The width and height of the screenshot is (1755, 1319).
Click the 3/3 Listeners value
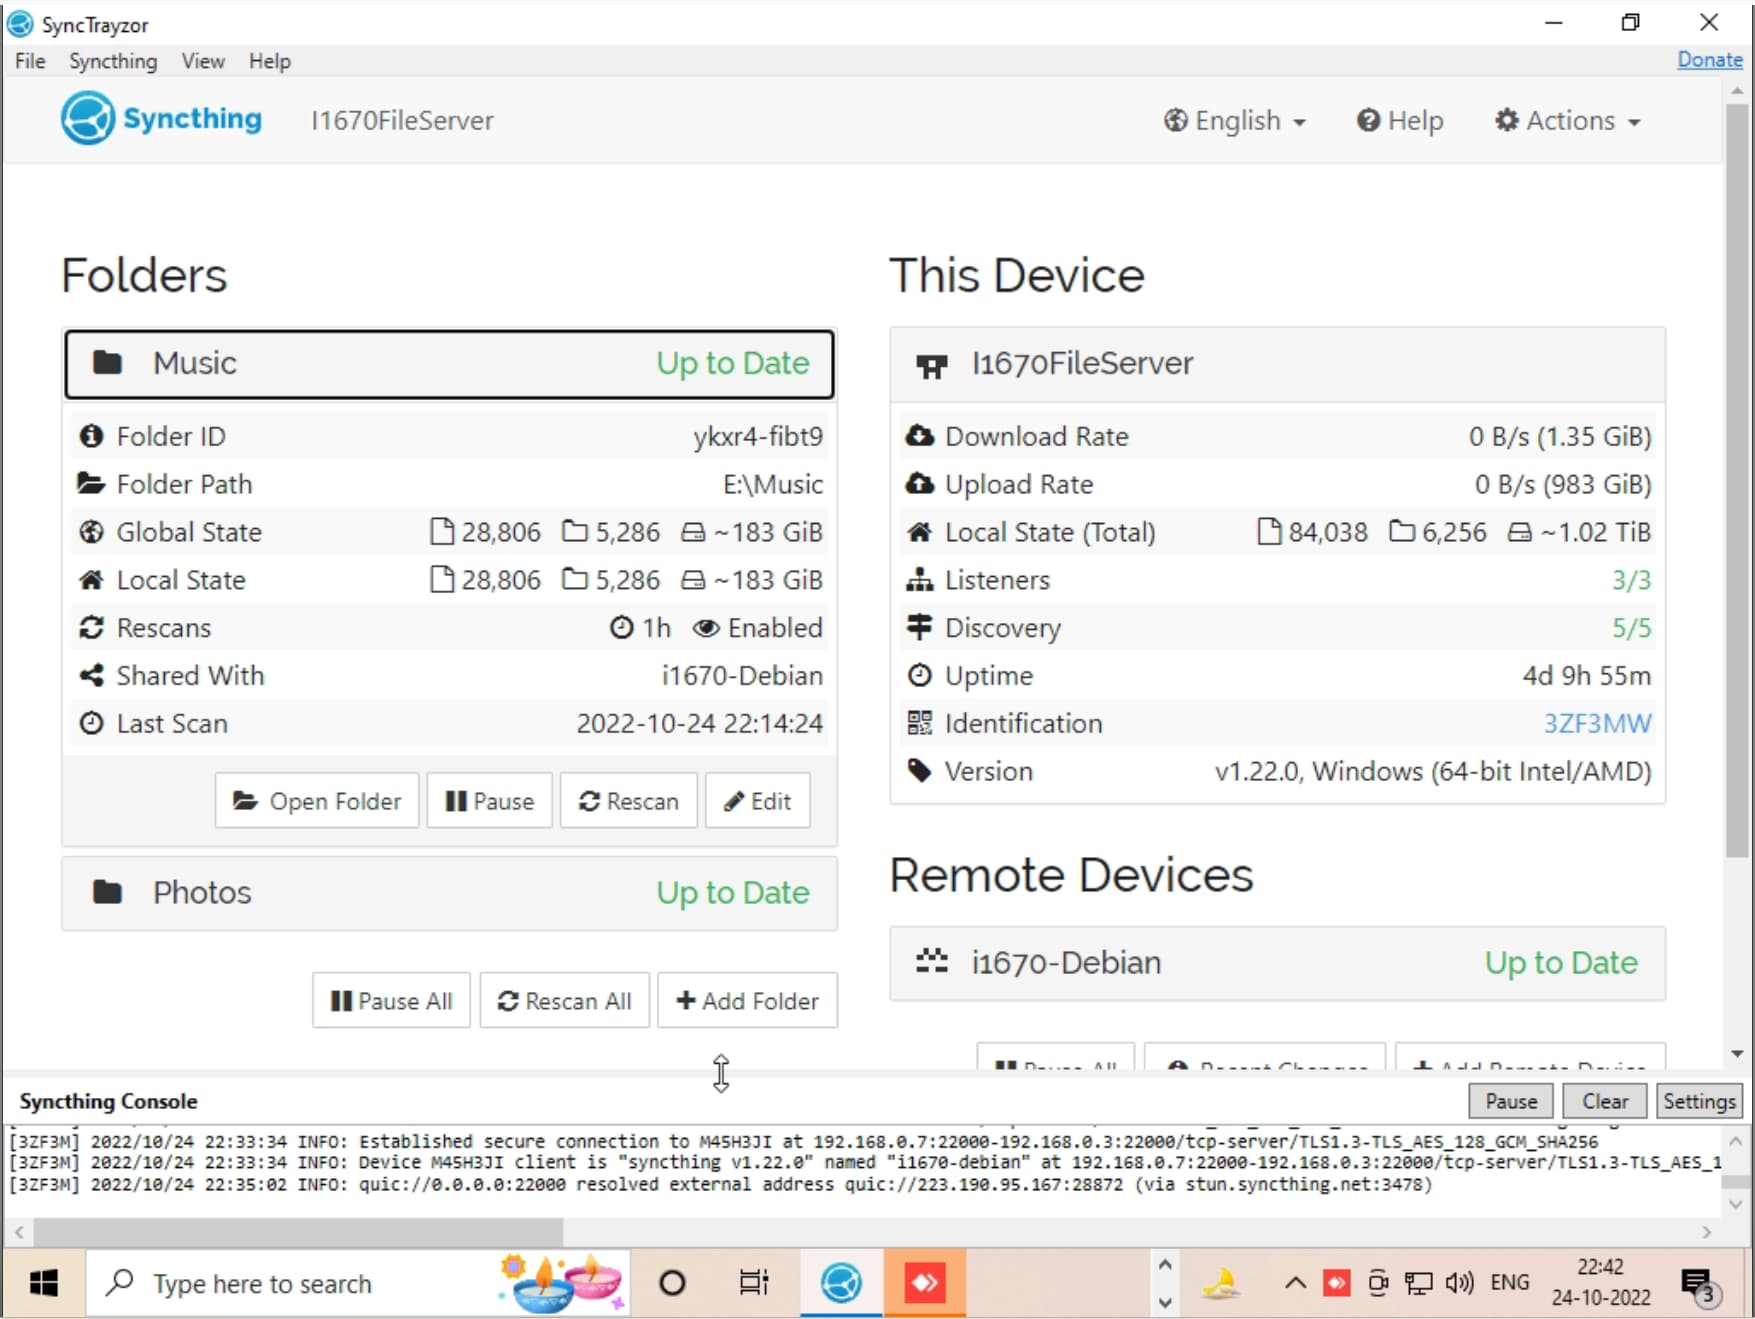[x=1631, y=580]
